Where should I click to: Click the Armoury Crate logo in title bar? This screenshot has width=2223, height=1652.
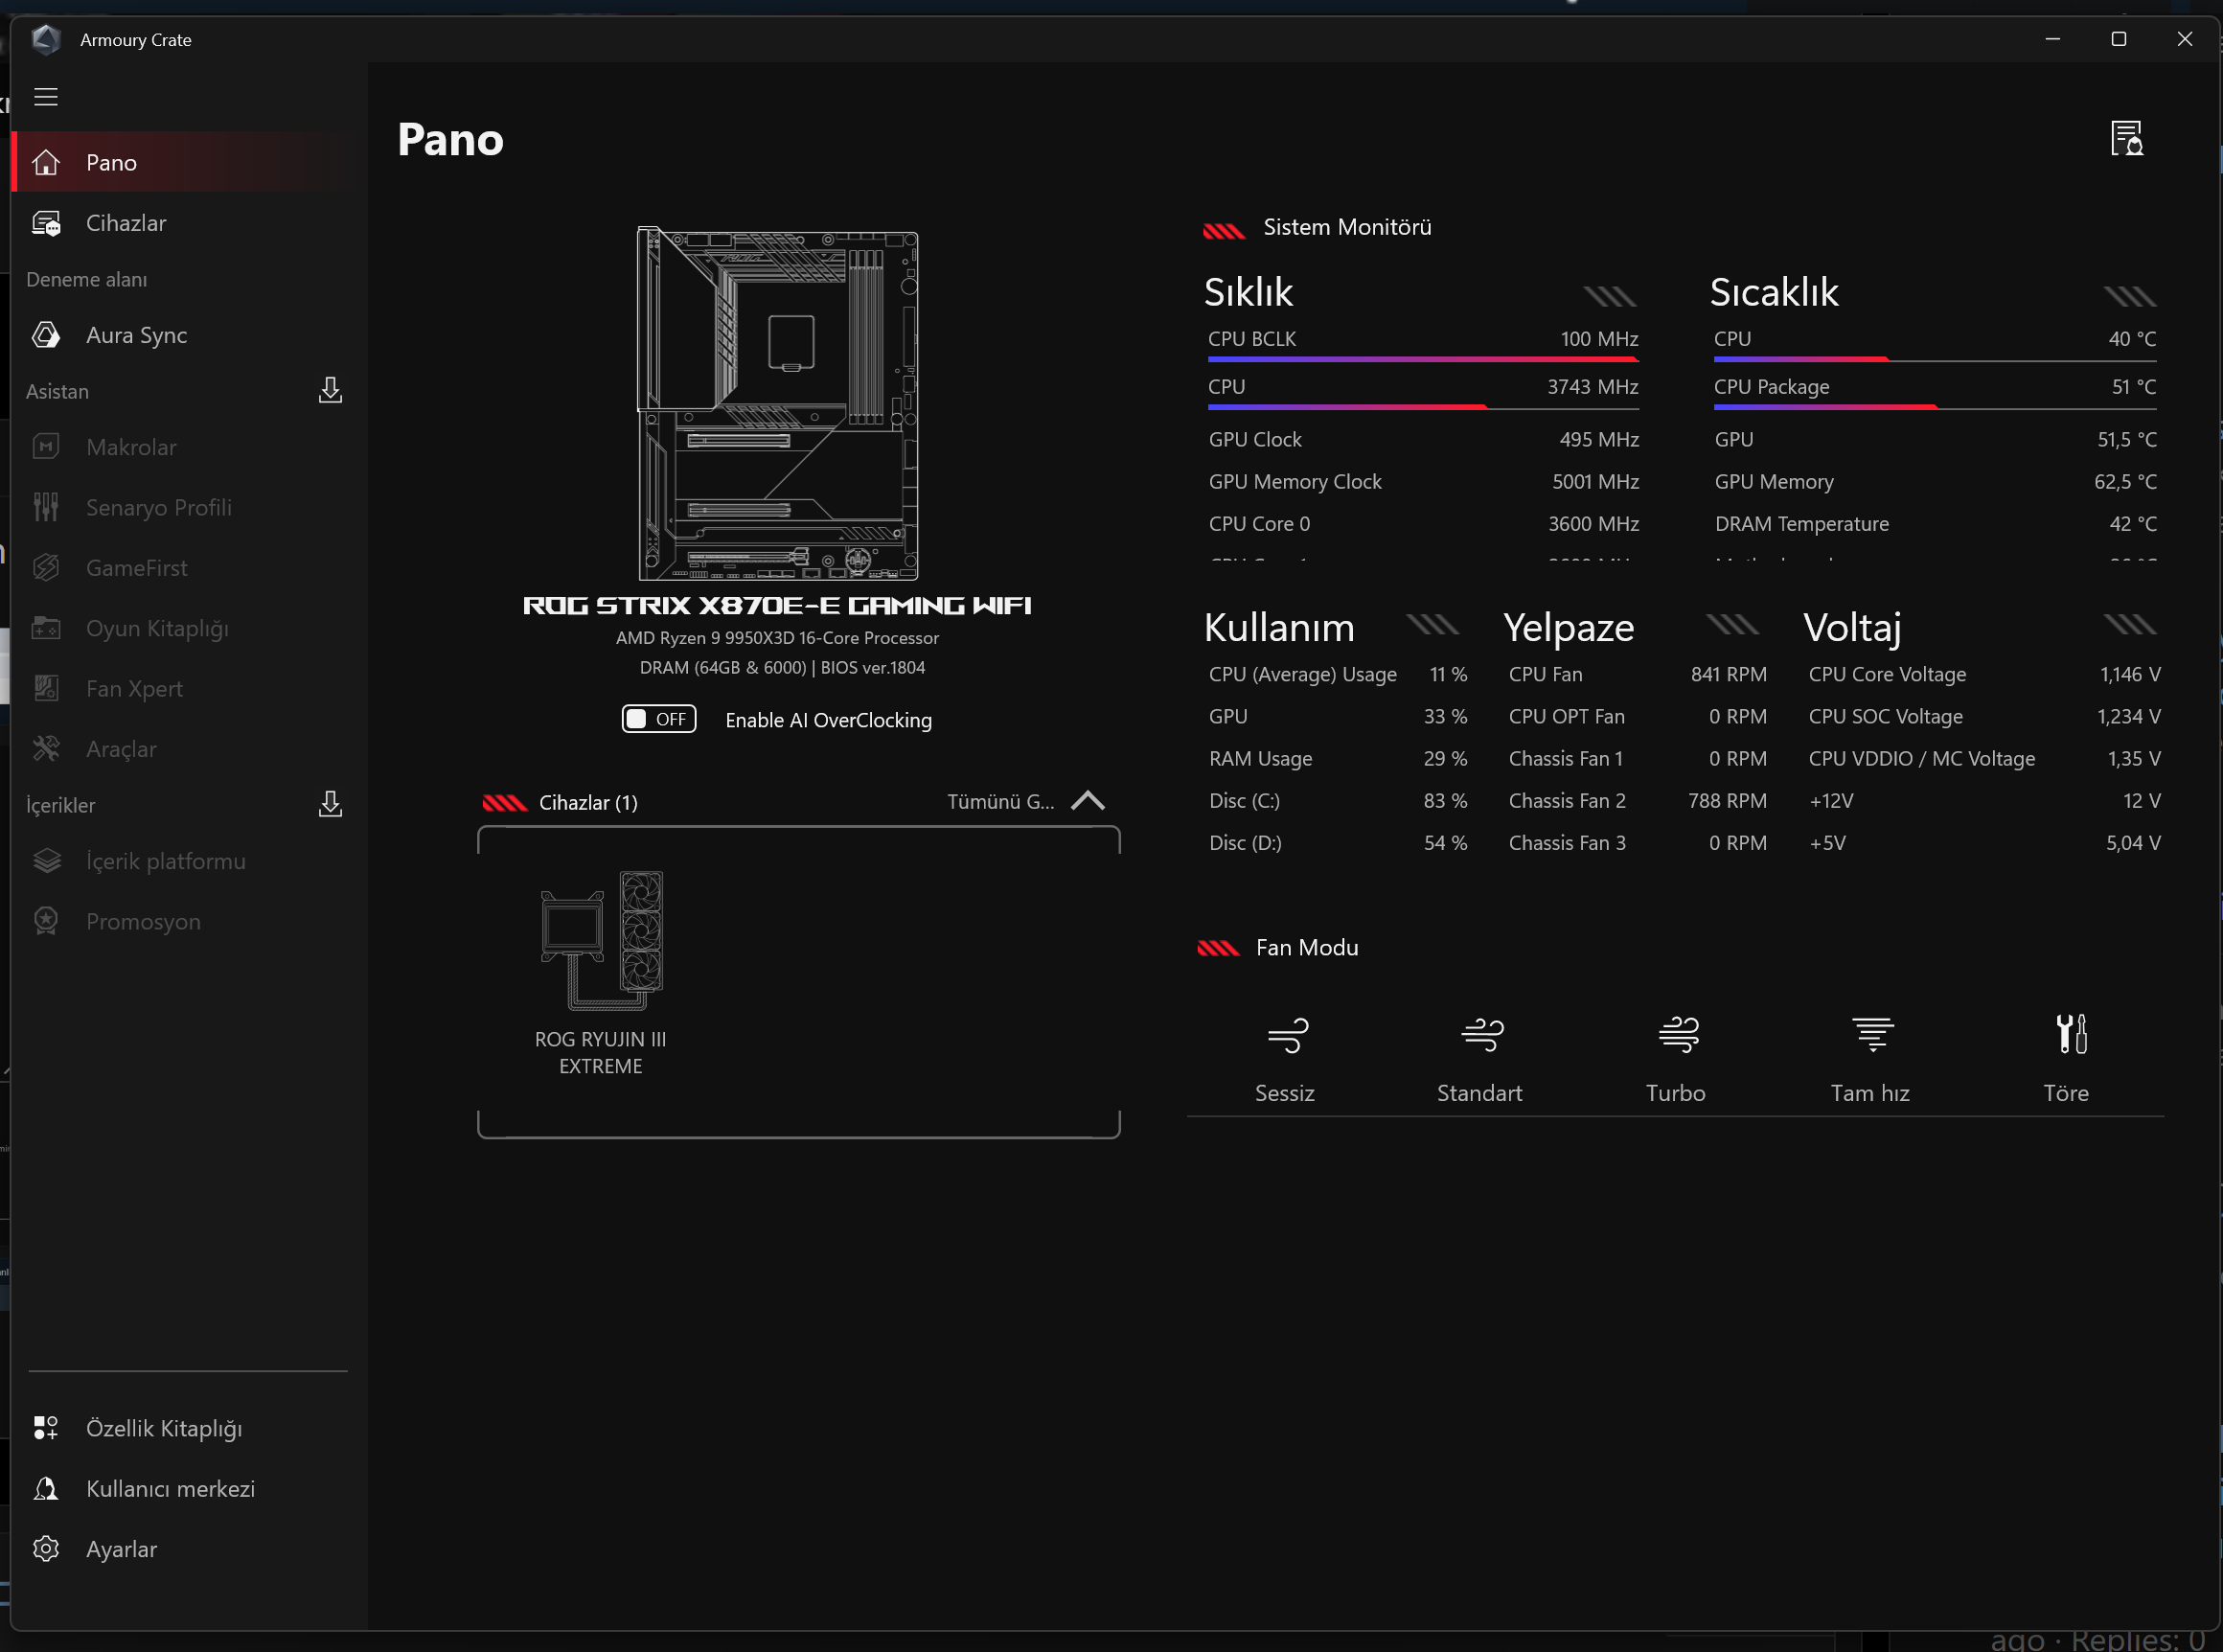[46, 39]
